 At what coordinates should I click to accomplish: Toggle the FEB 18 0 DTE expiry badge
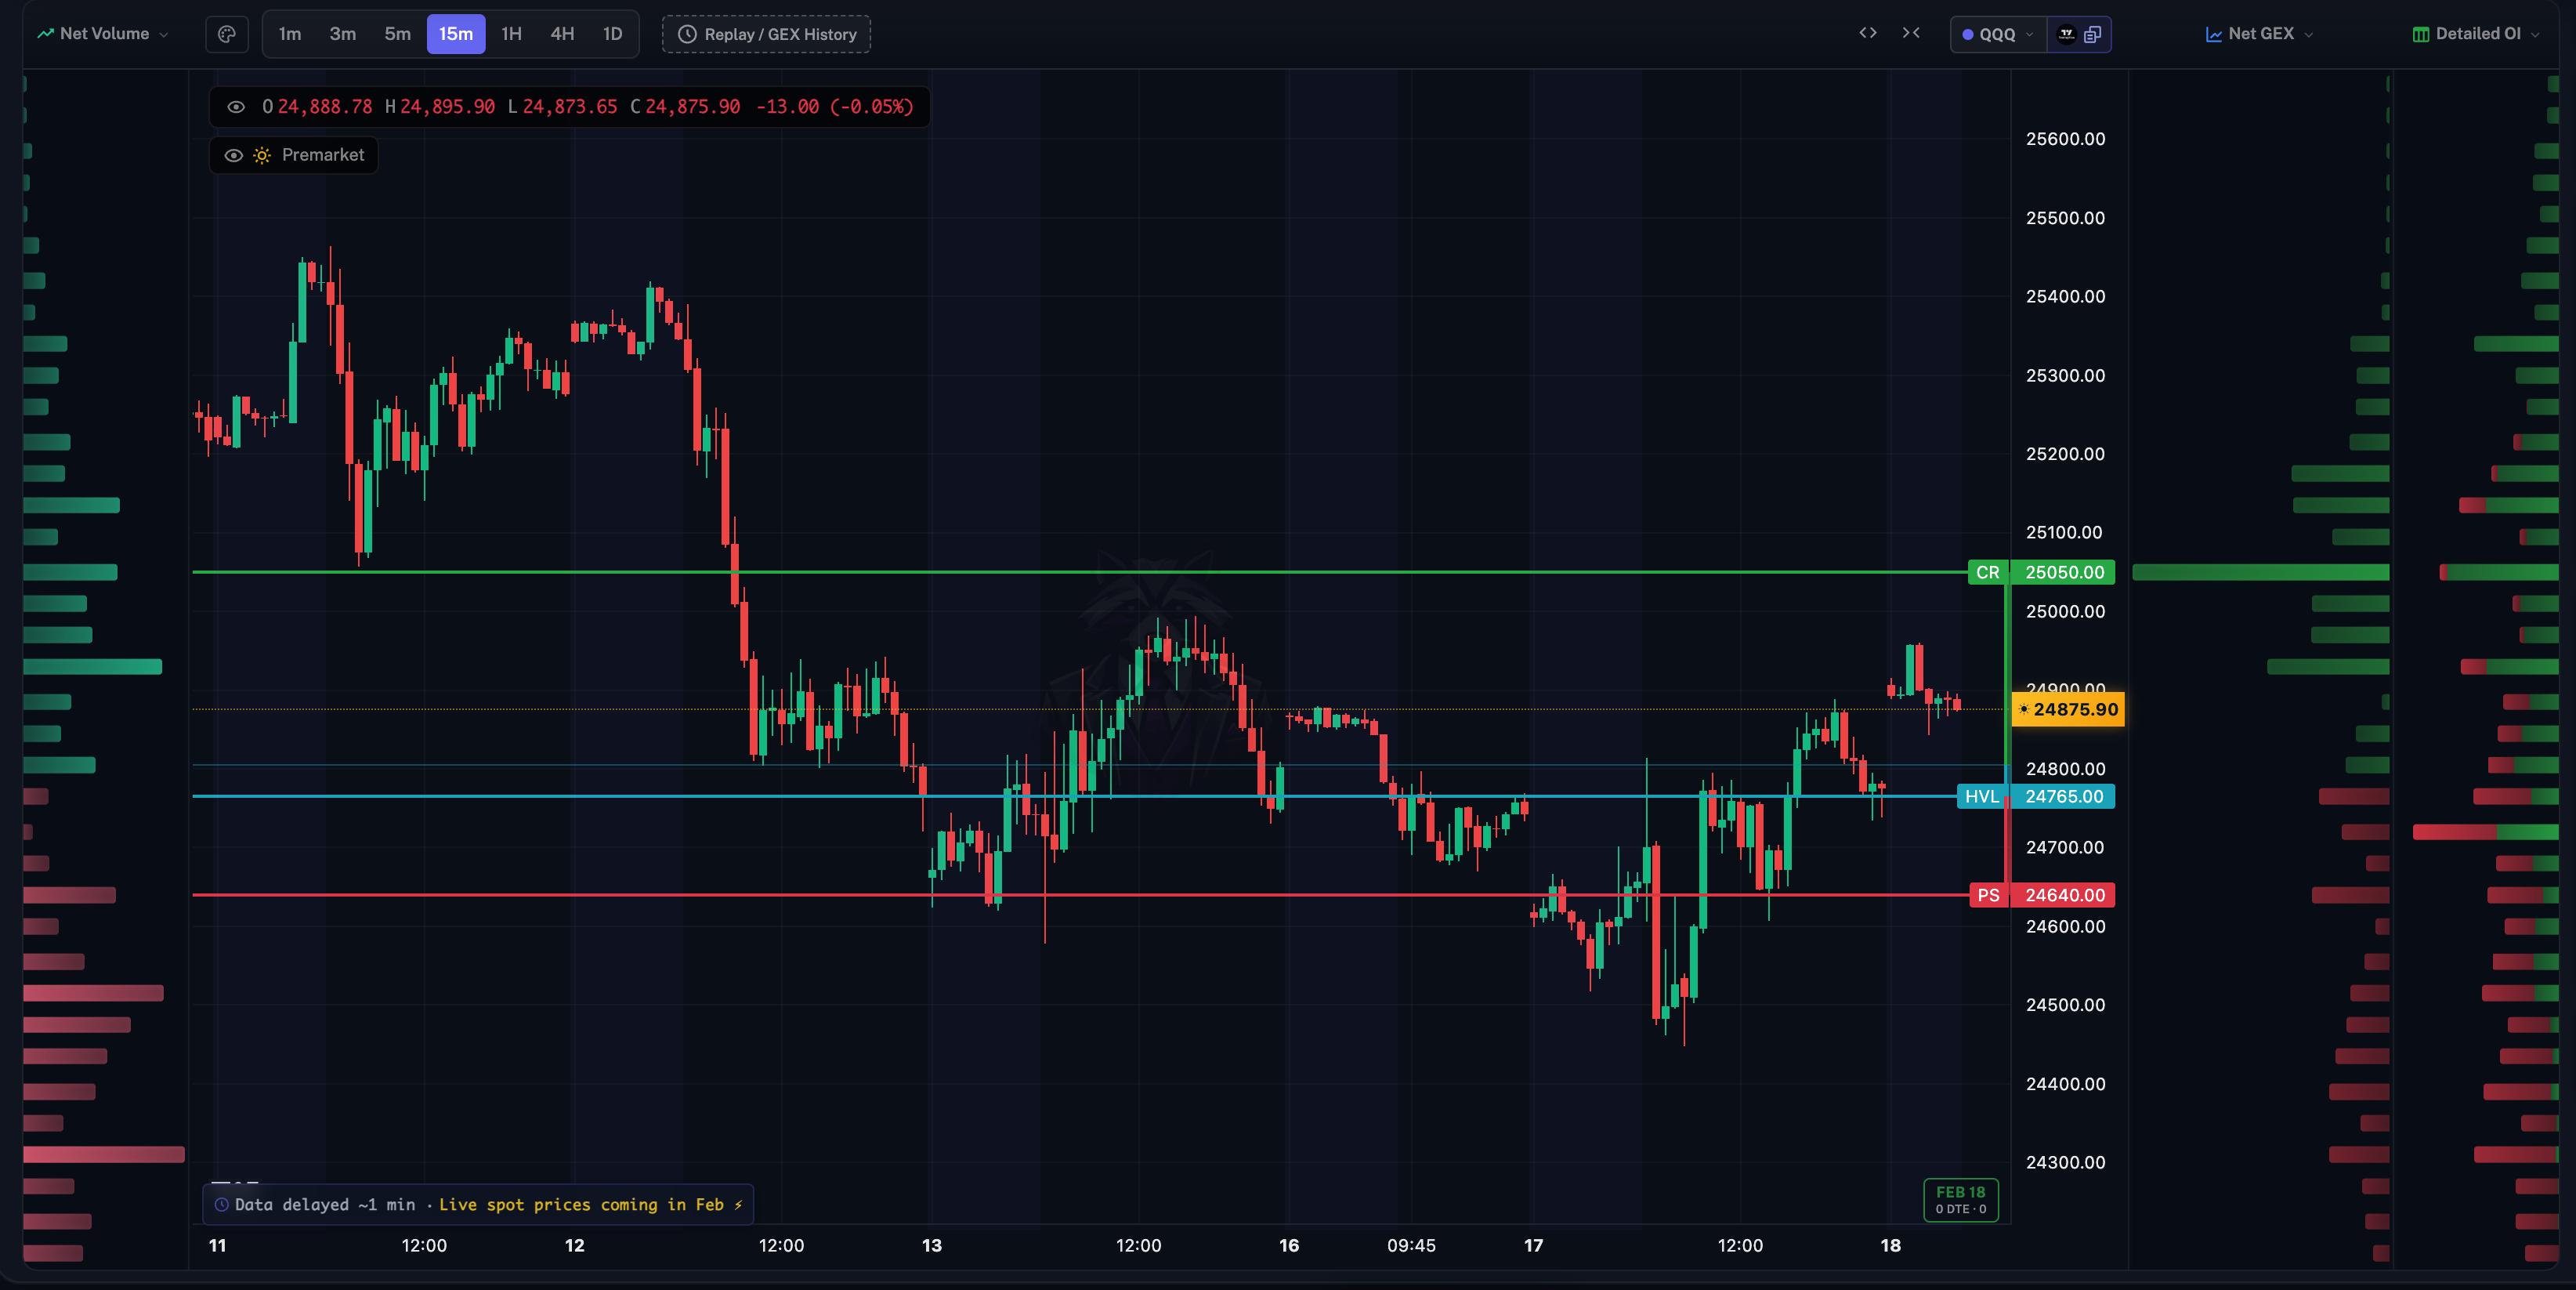[x=1960, y=1199]
